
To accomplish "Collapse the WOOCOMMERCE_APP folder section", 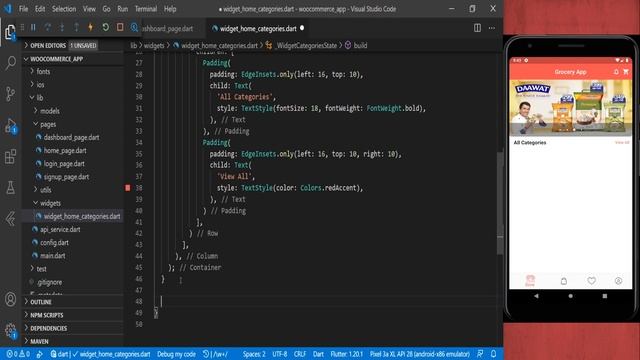I will pyautogui.click(x=73, y=59).
